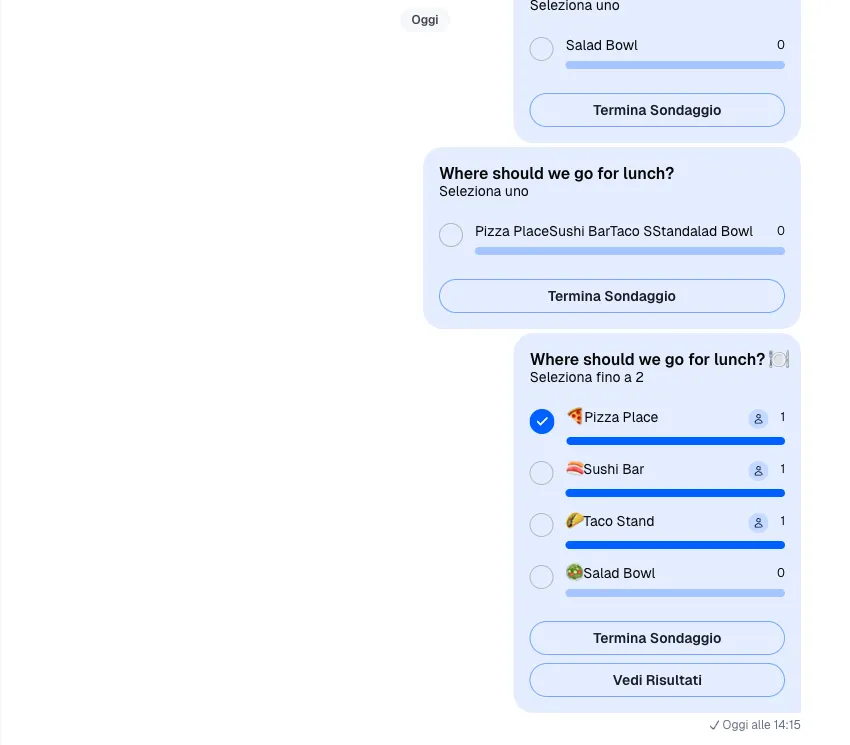Click the sushi emoji before Sushi Bar

(575, 468)
